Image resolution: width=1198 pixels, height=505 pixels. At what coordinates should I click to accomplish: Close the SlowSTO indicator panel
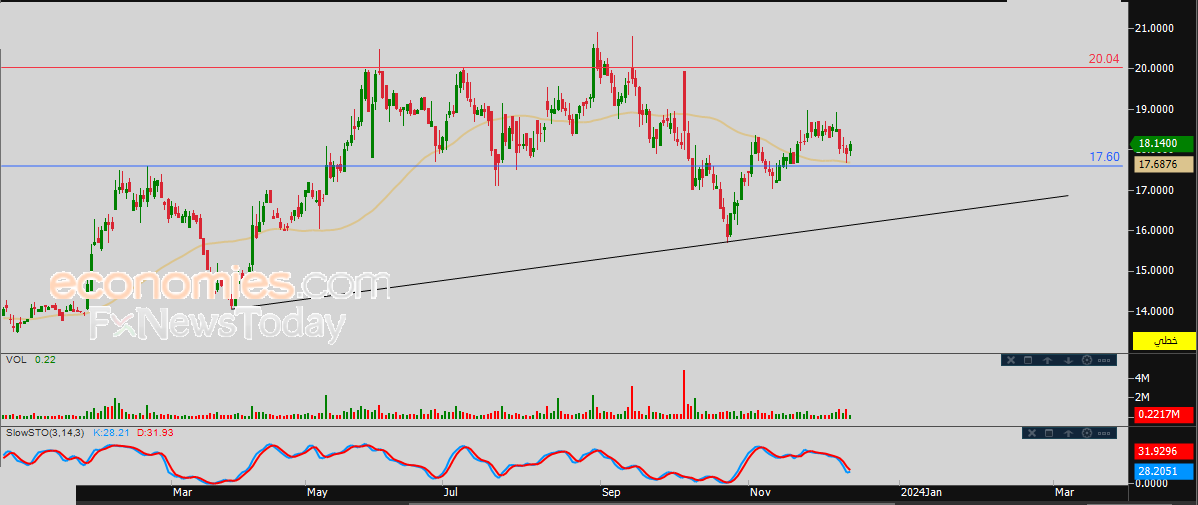(1032, 433)
